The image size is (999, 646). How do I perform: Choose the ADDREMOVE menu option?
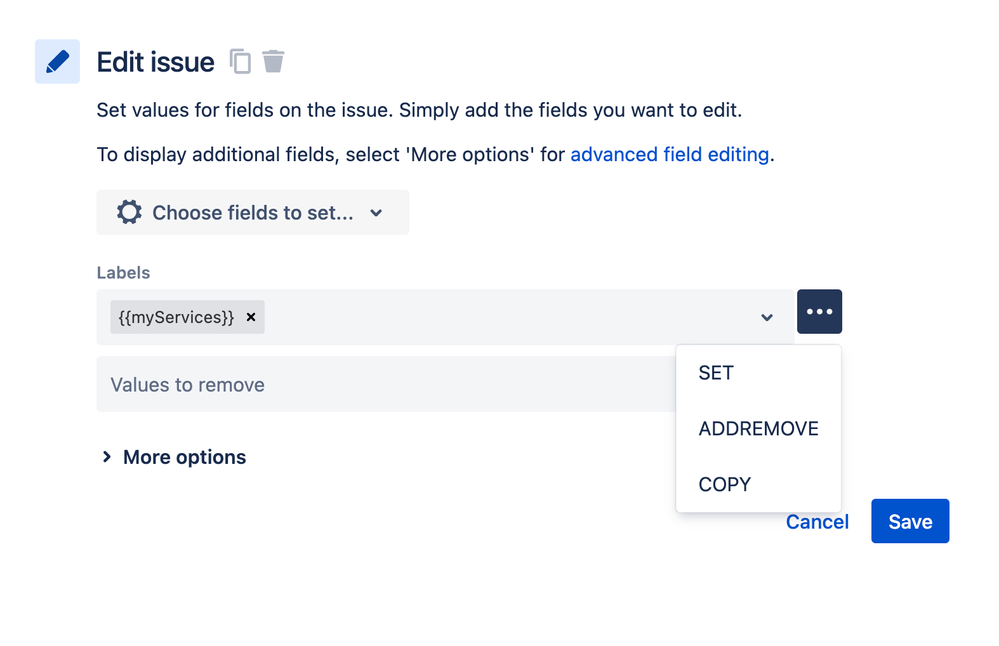758,429
